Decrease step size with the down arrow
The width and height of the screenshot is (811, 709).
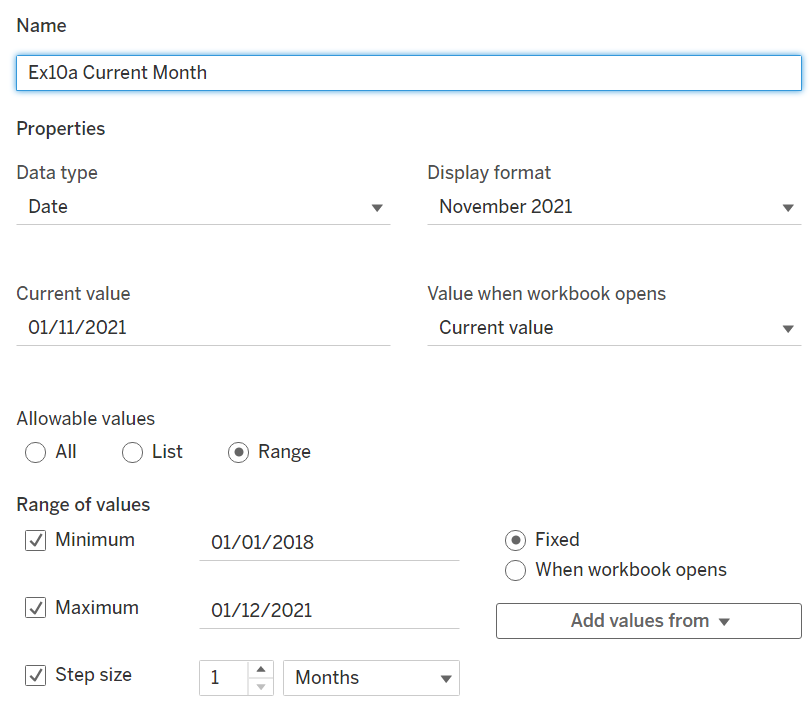[x=260, y=686]
